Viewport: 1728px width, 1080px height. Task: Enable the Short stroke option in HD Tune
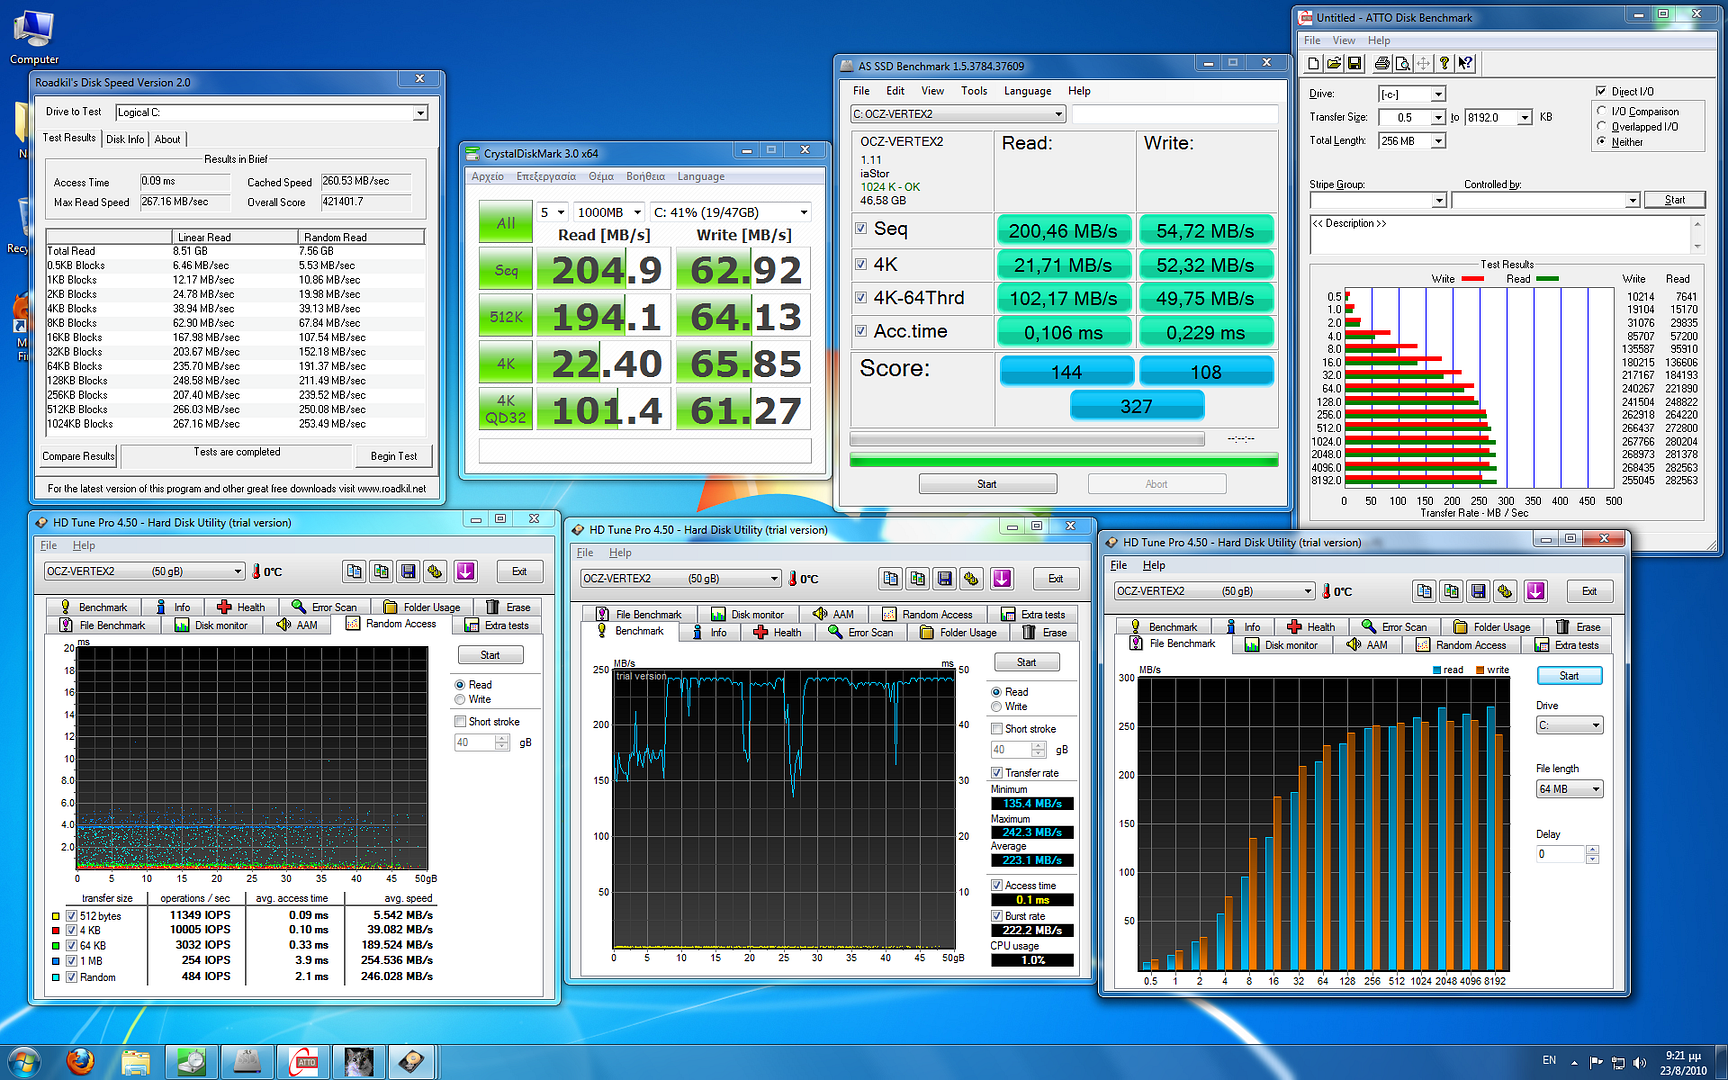pyautogui.click(x=459, y=721)
